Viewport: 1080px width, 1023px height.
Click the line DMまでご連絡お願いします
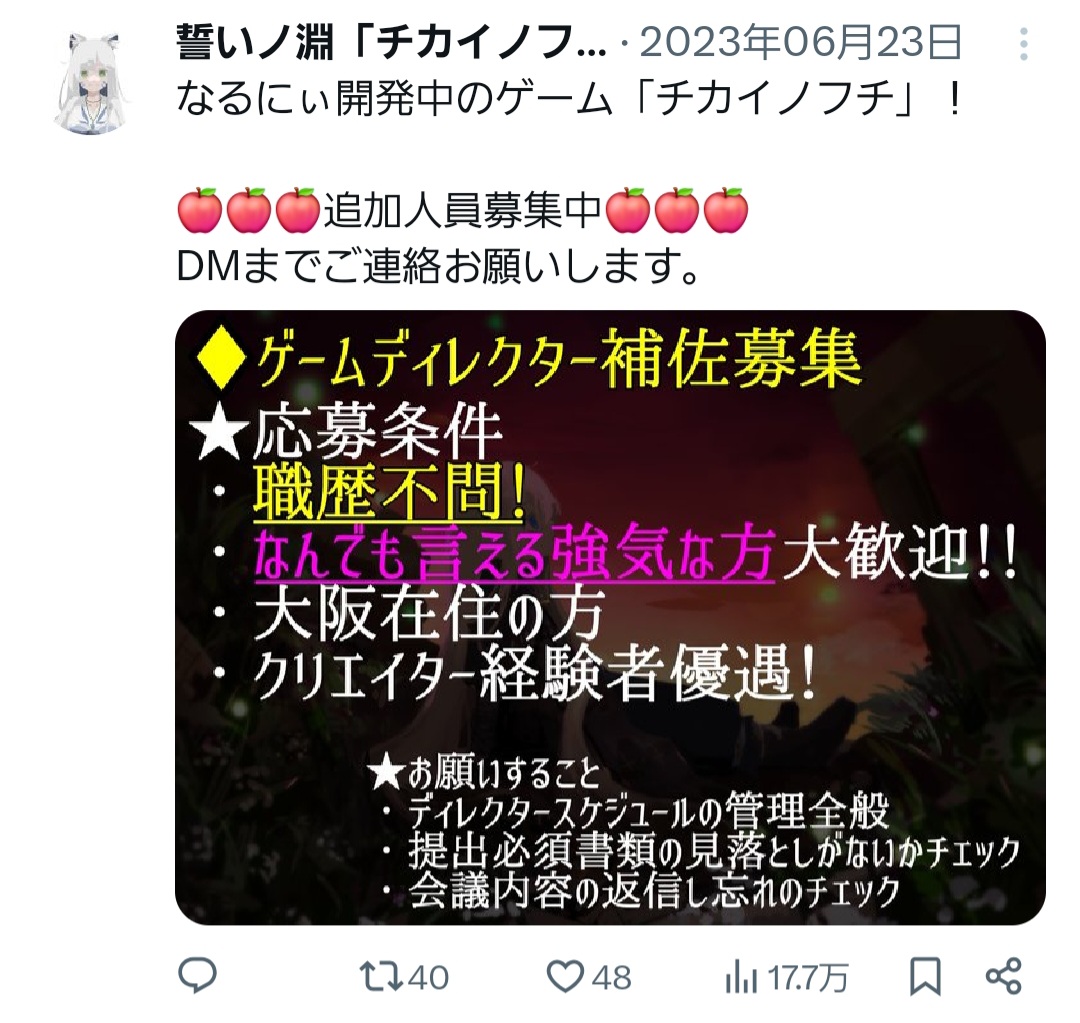coord(438,266)
